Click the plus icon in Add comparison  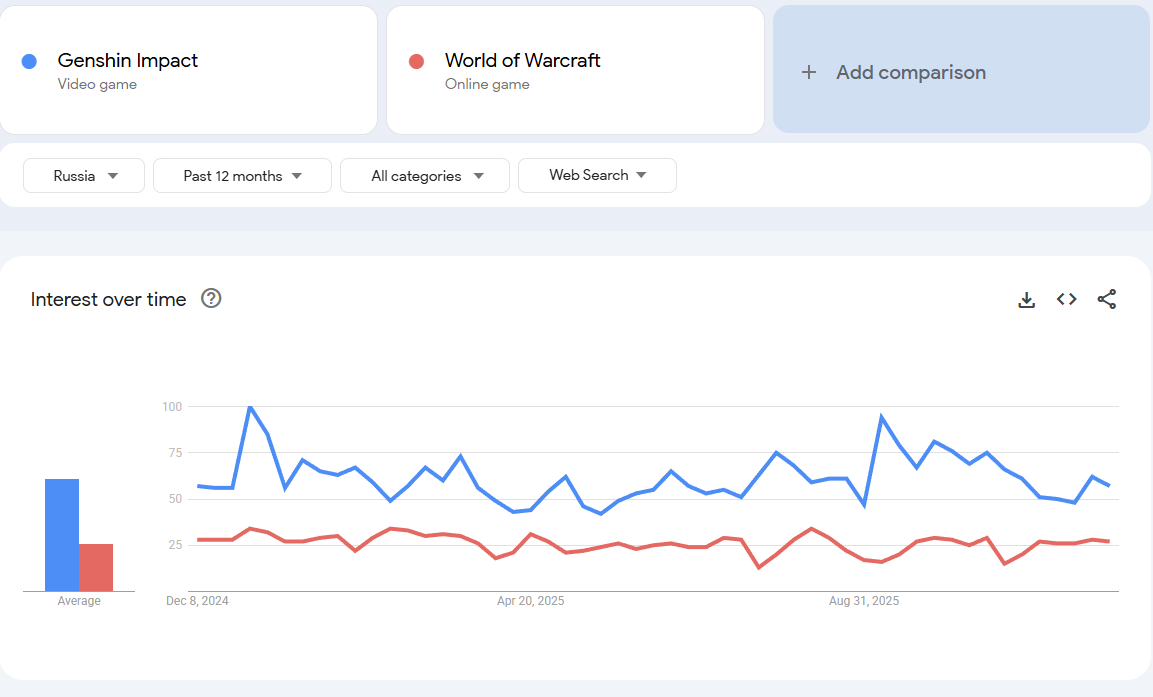809,72
